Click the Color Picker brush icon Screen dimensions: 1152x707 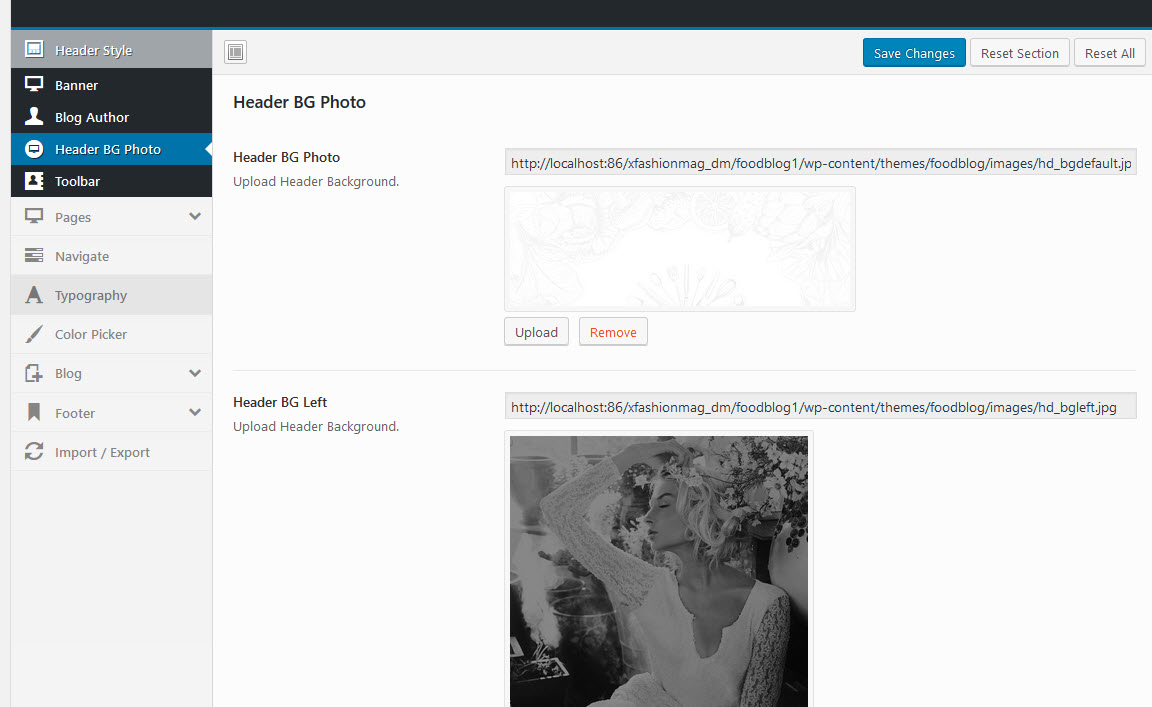tap(34, 334)
